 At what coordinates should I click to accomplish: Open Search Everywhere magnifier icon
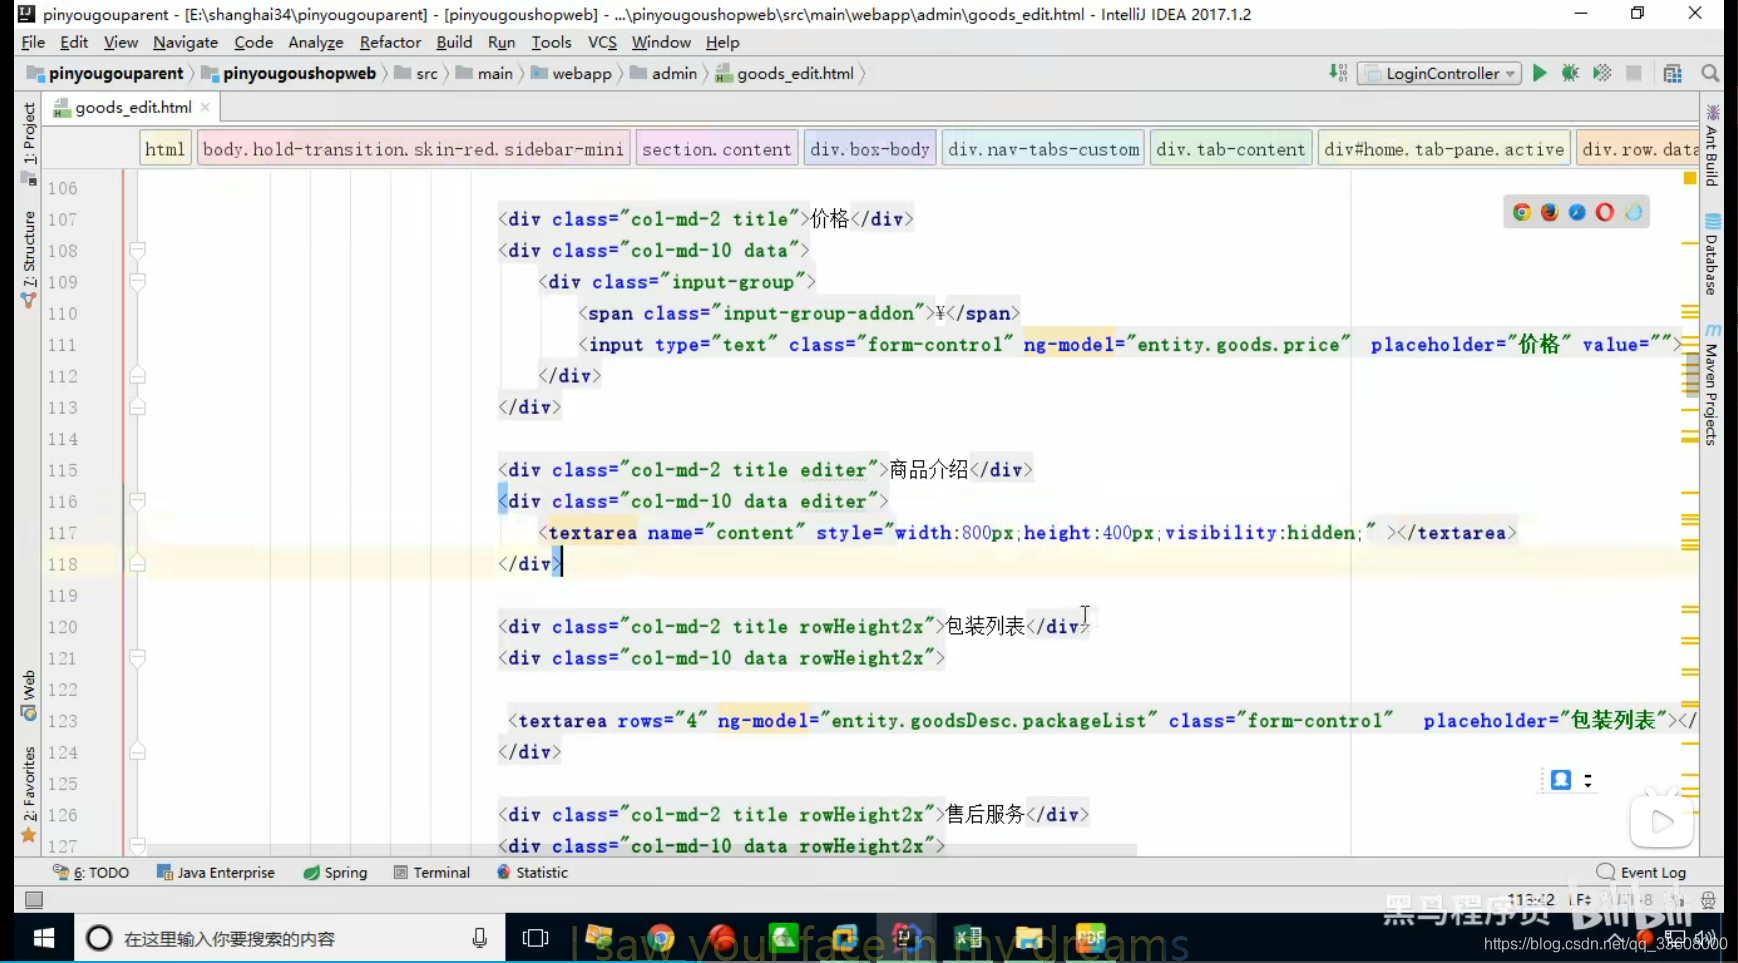pyautogui.click(x=1710, y=73)
